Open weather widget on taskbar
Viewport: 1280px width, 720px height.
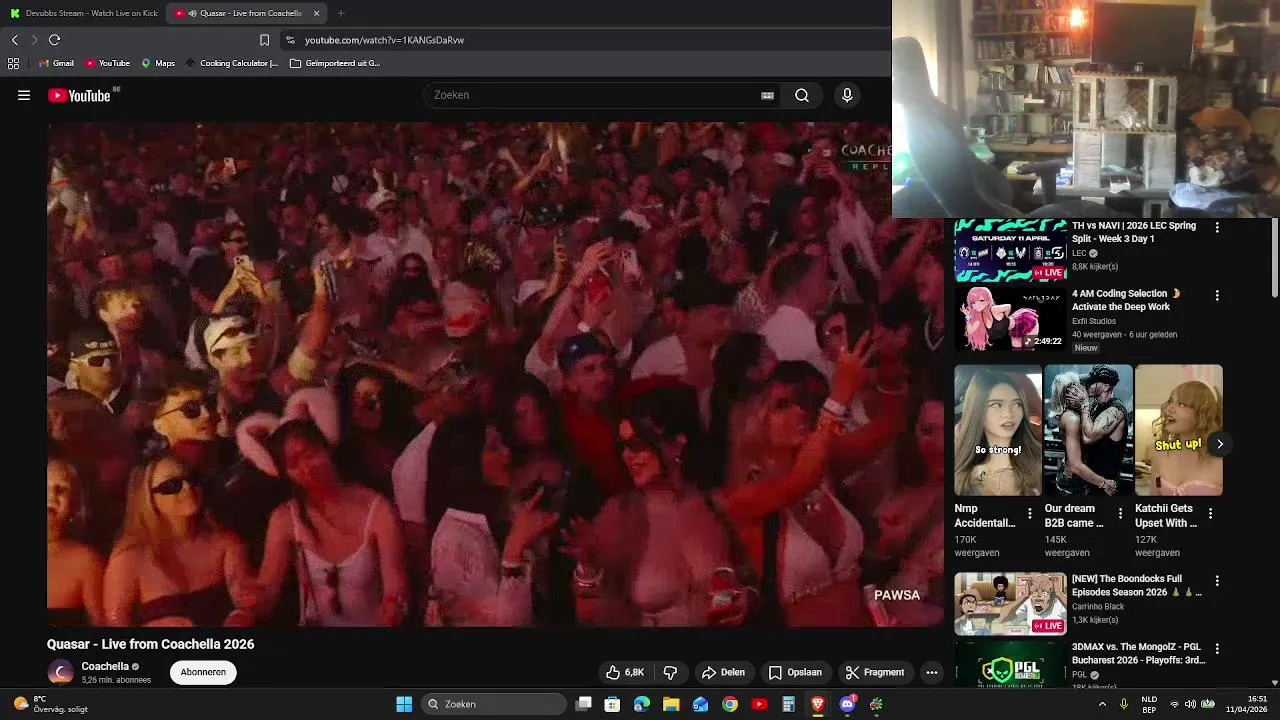click(x=50, y=704)
